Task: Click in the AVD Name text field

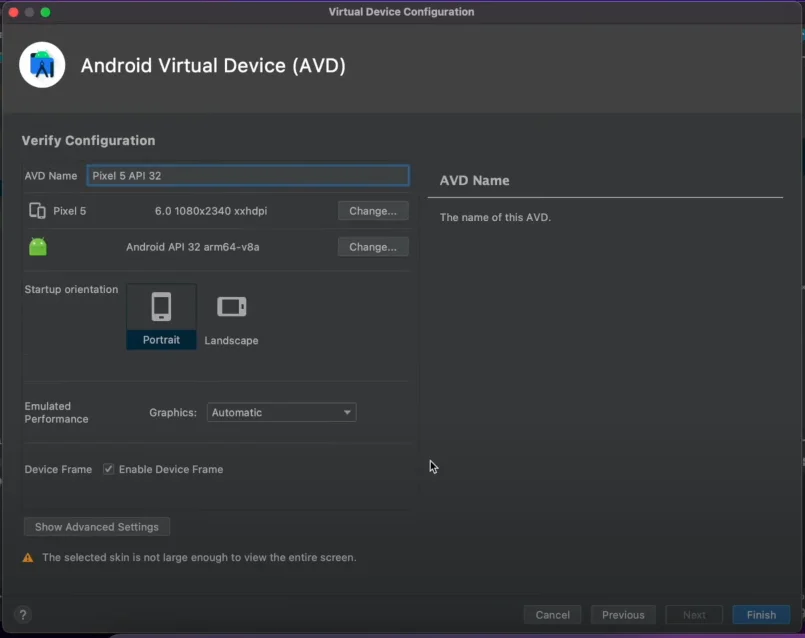Action: coord(247,175)
